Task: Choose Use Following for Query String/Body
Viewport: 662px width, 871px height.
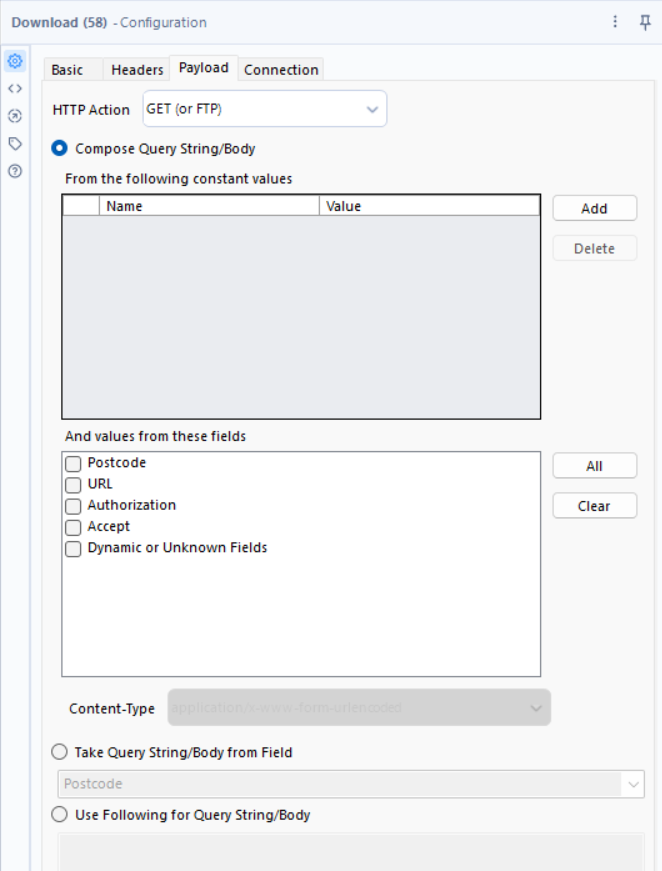Action: [x=60, y=815]
